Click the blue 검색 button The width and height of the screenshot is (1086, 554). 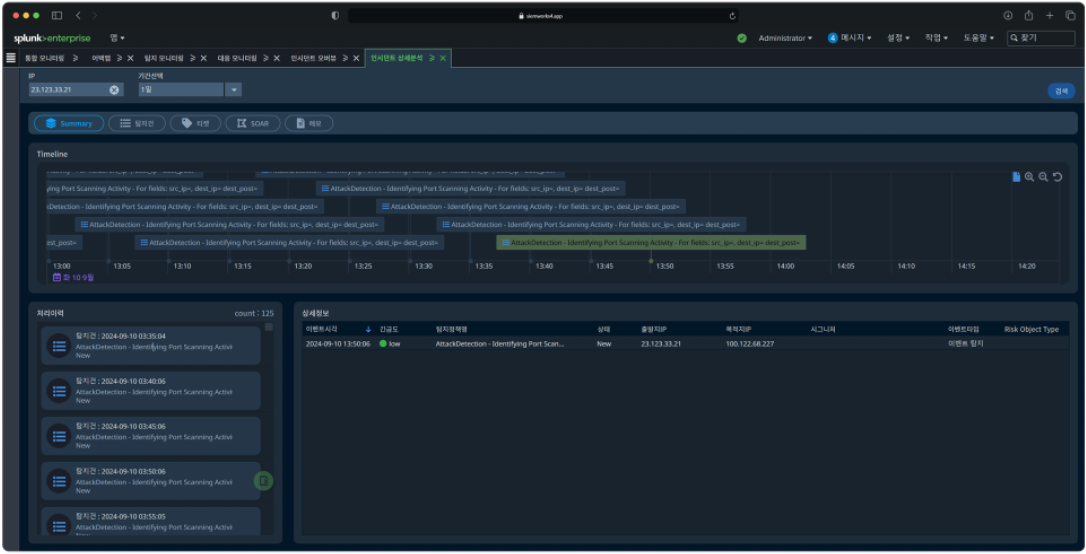[1061, 91]
